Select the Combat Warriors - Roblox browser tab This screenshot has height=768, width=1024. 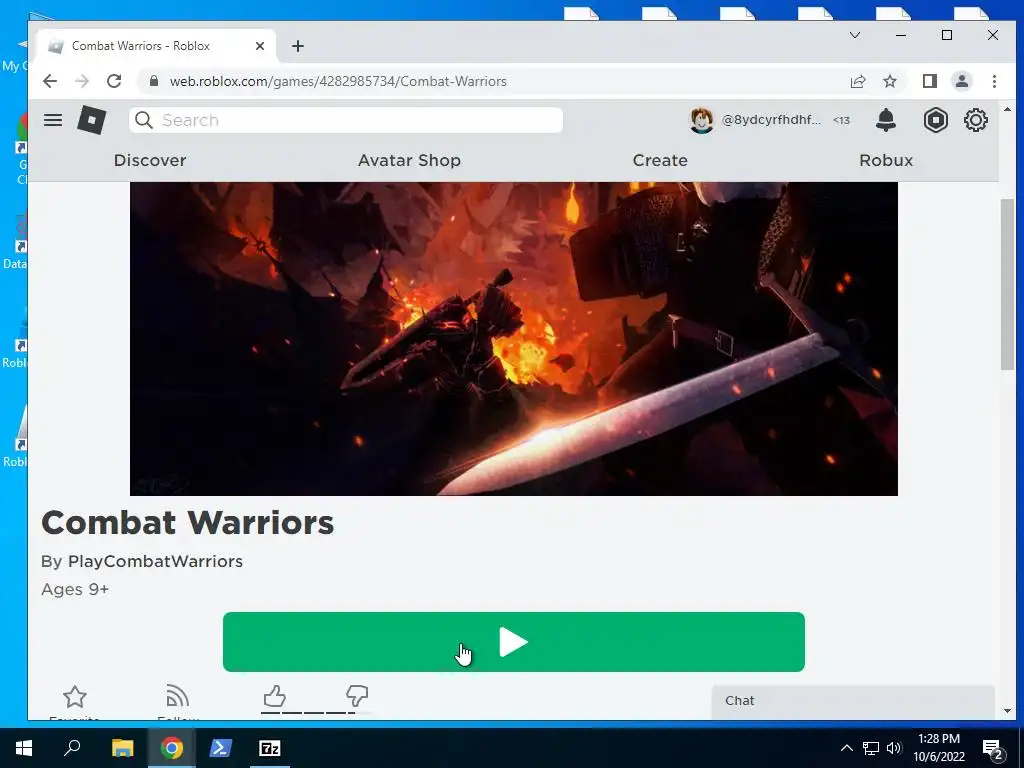(153, 46)
